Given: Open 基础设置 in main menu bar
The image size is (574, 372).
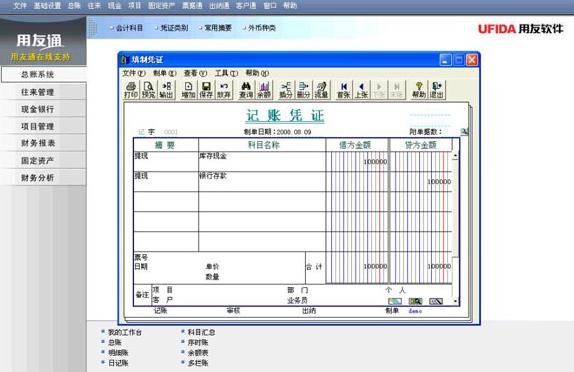Looking at the screenshot, I should point(47,5).
